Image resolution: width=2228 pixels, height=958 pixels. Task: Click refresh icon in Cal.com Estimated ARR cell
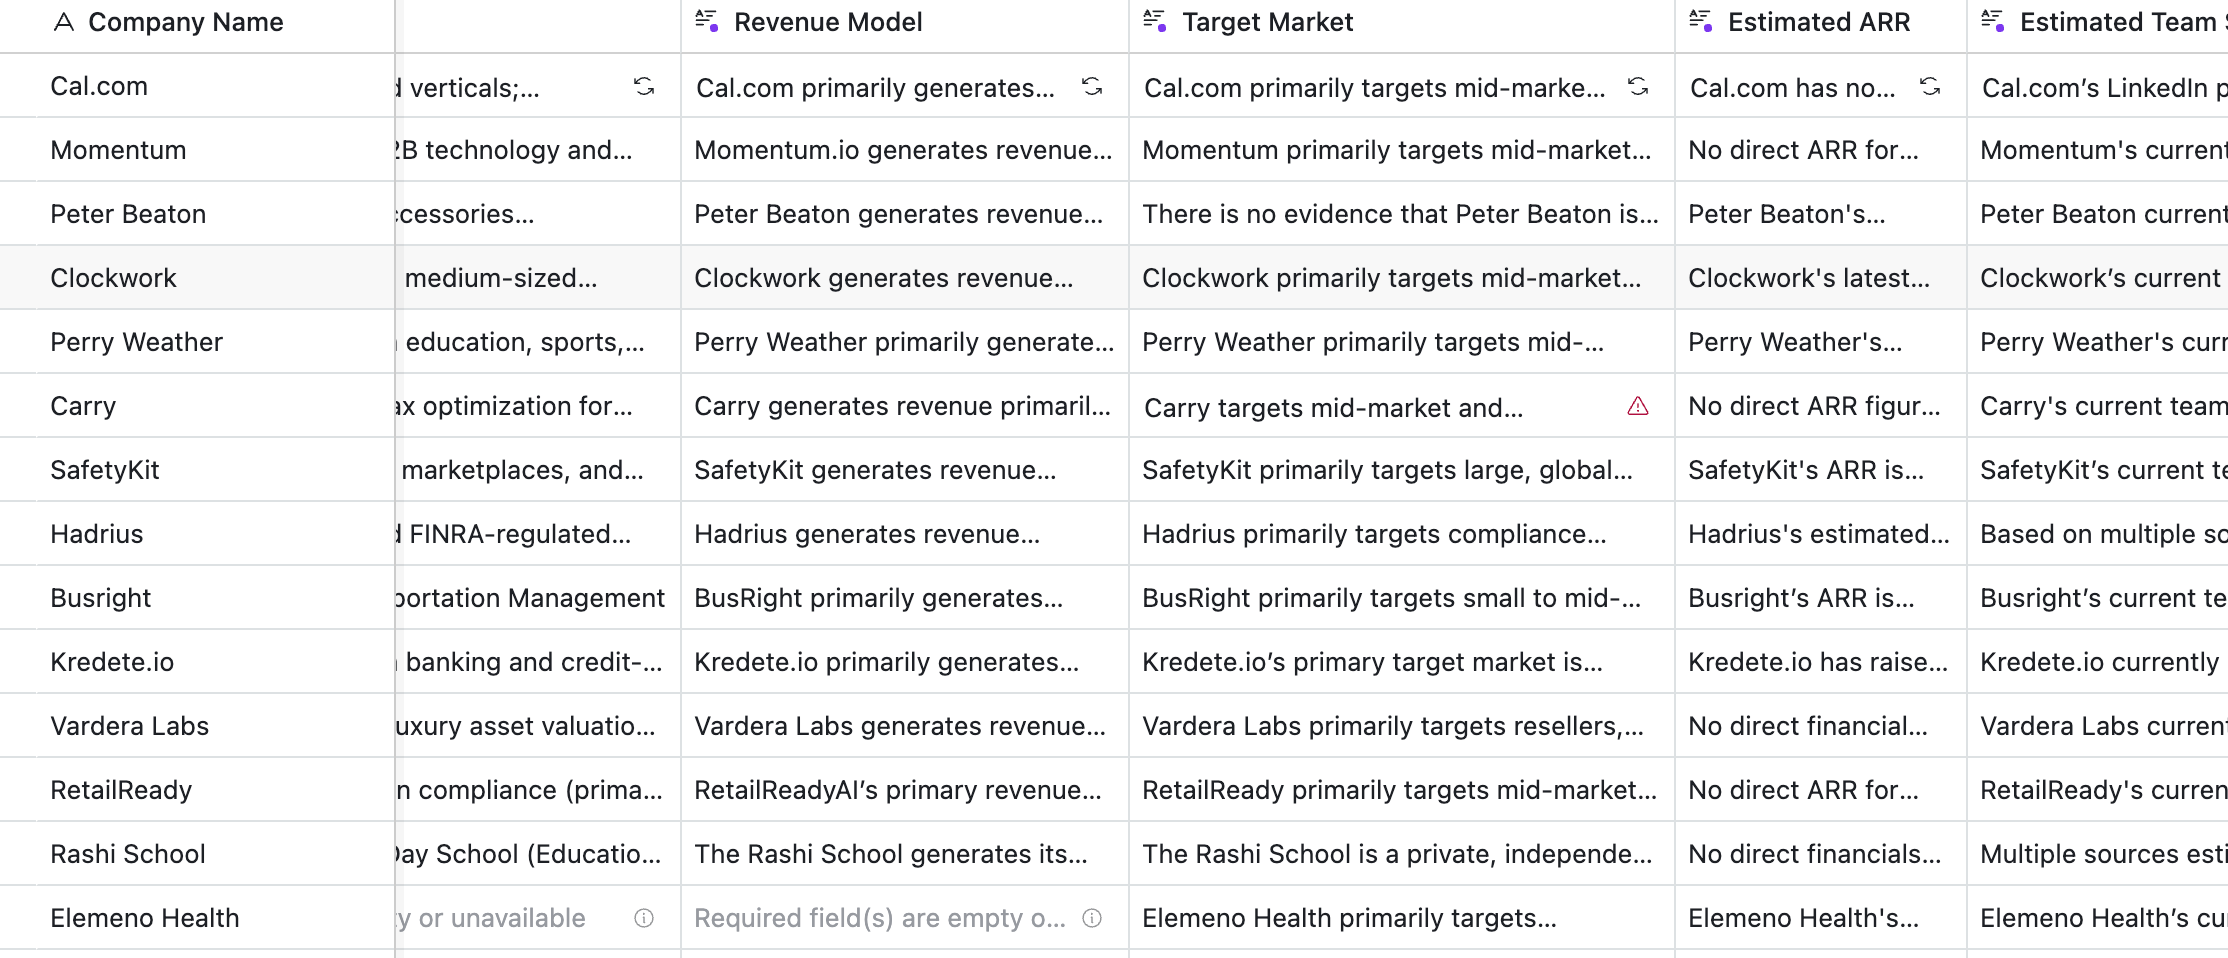1930,87
